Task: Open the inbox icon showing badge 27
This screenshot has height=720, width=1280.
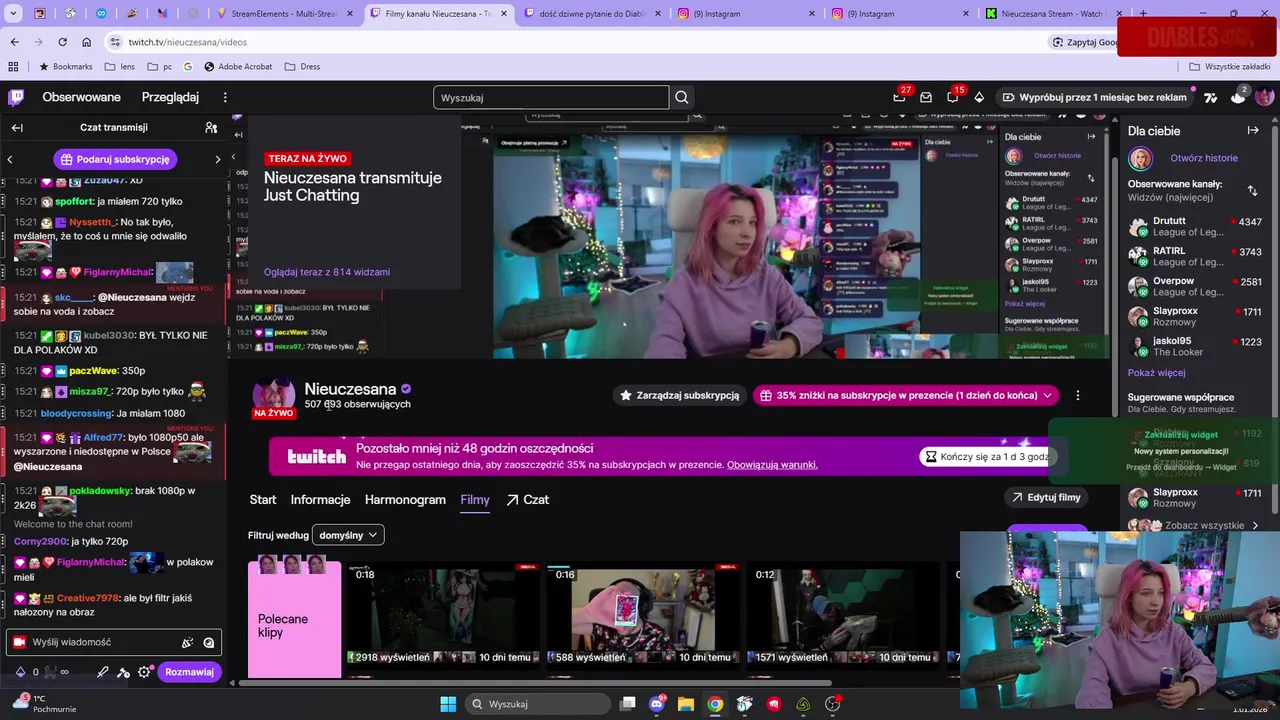Action: (x=900, y=97)
